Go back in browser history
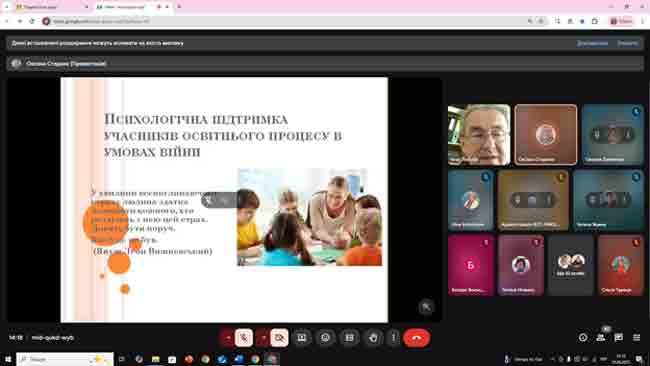650x366 pixels. [x=7, y=21]
